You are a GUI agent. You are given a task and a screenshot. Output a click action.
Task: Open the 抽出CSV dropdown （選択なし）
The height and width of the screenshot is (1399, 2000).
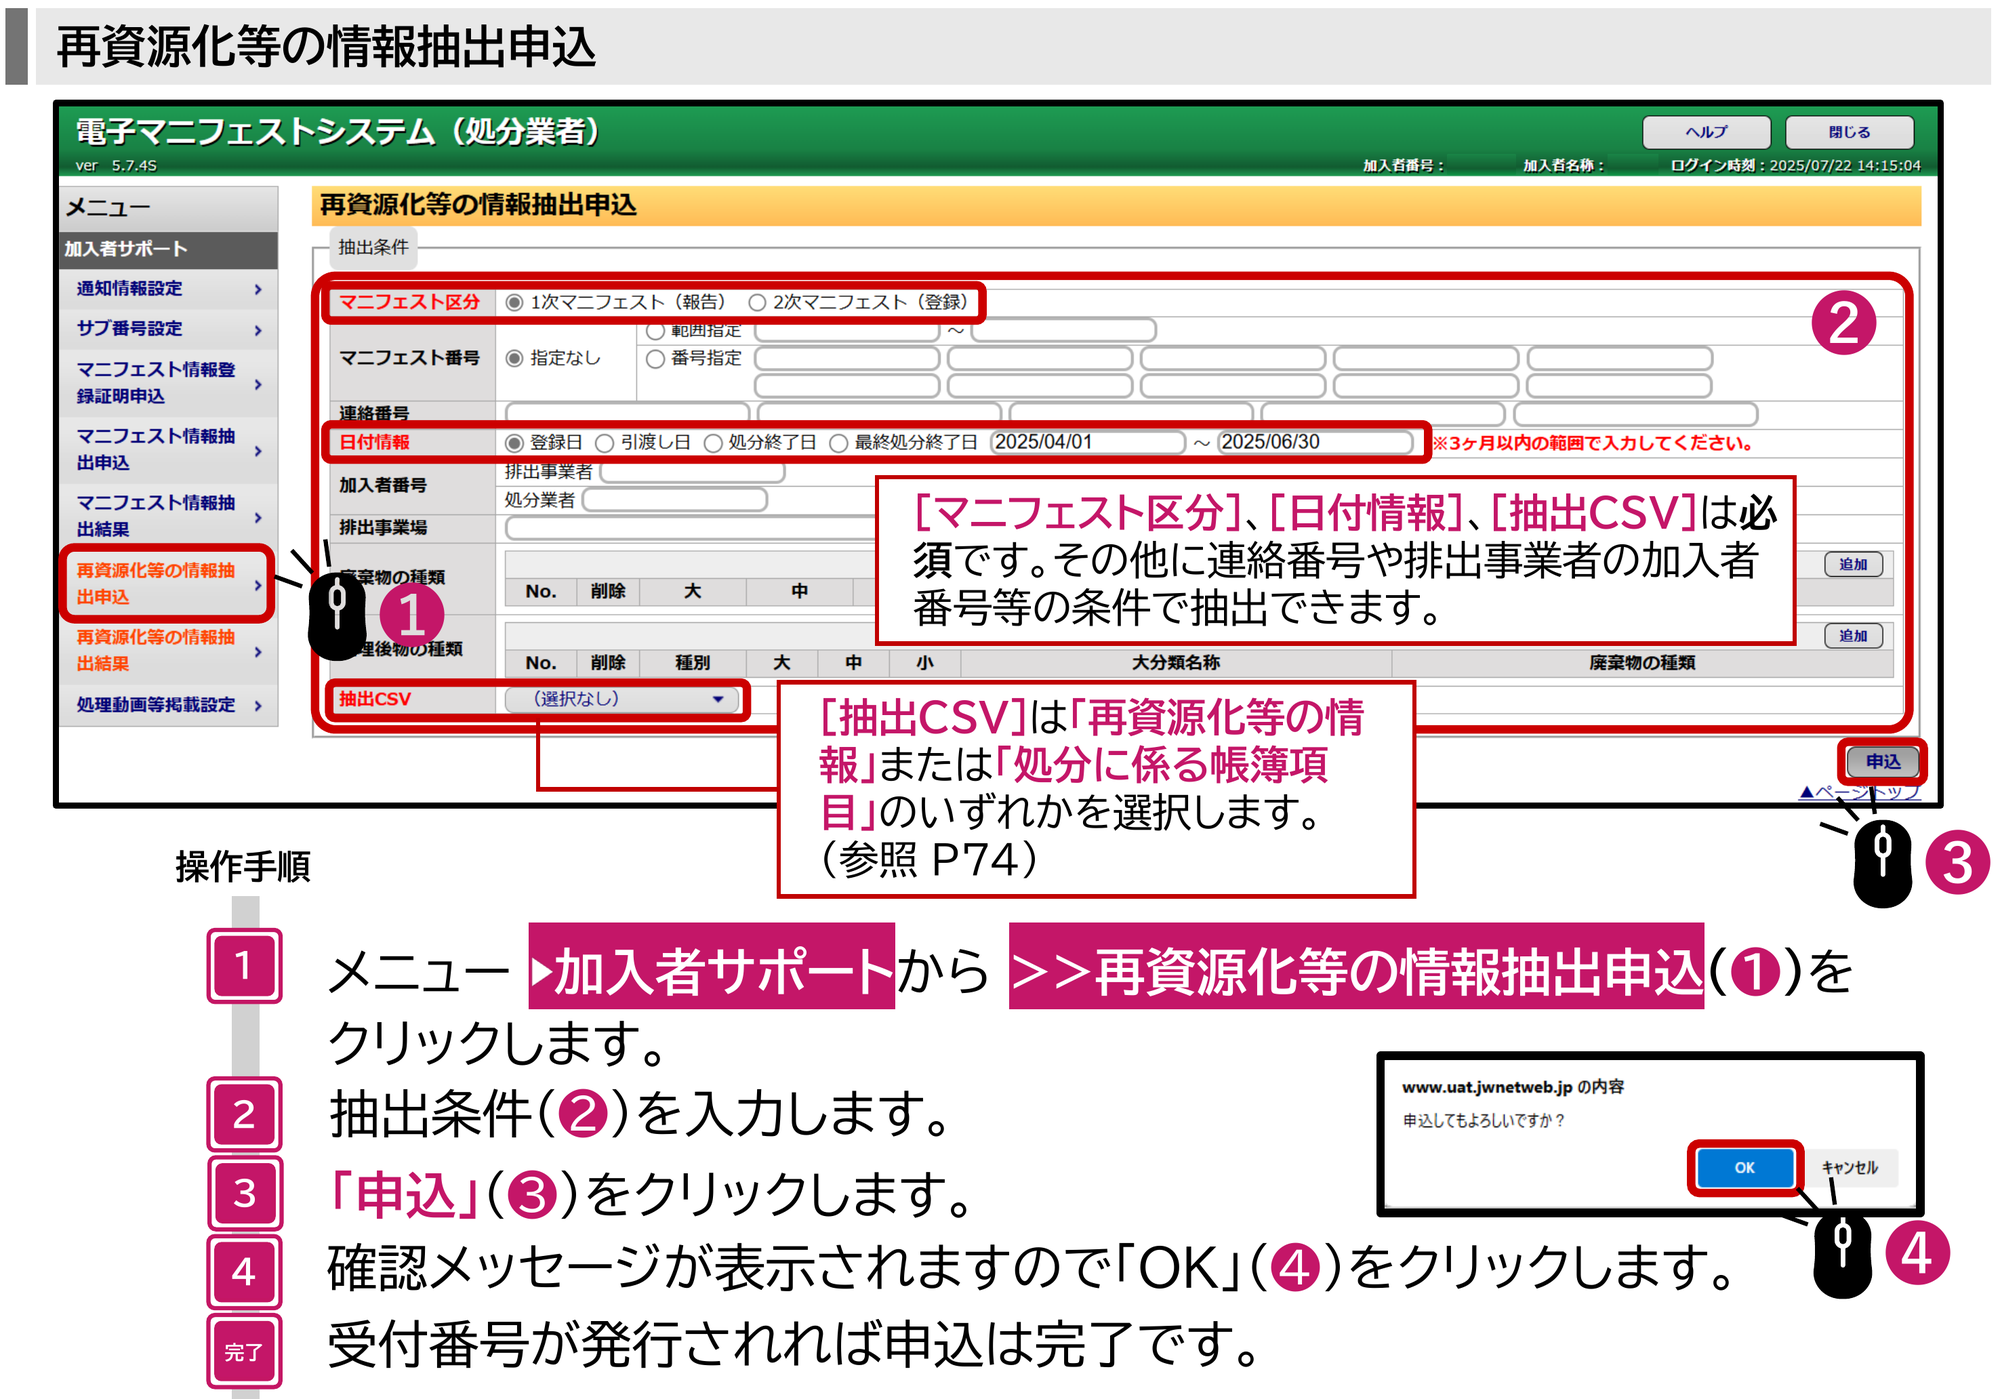click(x=620, y=699)
